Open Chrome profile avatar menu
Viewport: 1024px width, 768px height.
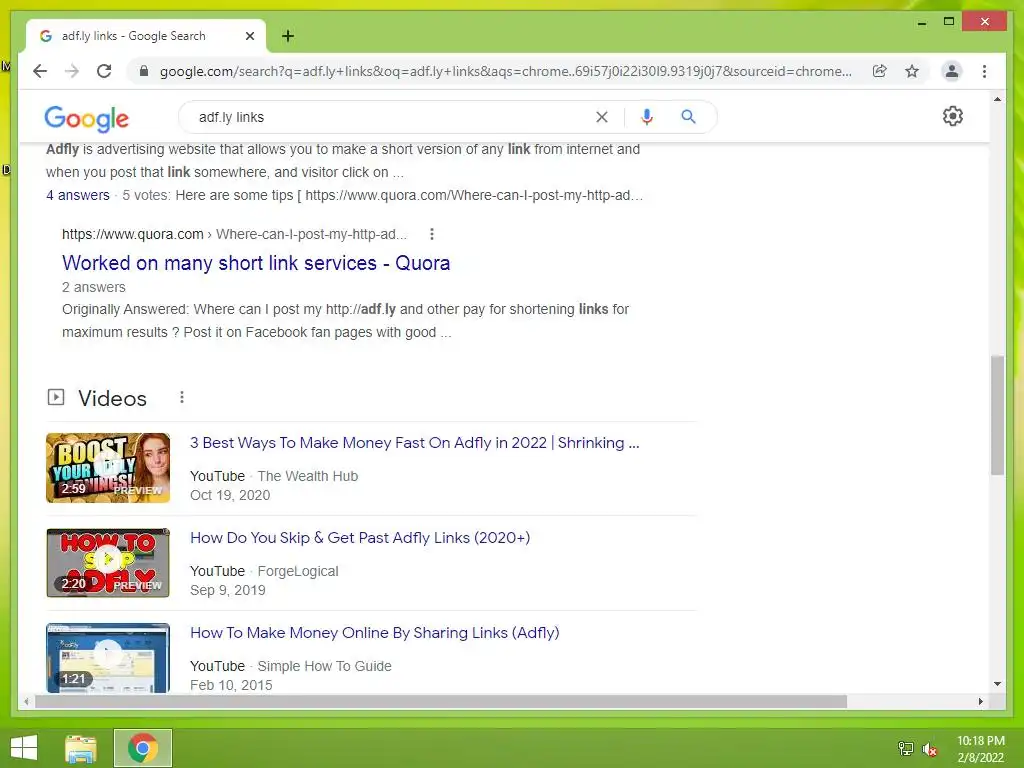click(x=952, y=71)
